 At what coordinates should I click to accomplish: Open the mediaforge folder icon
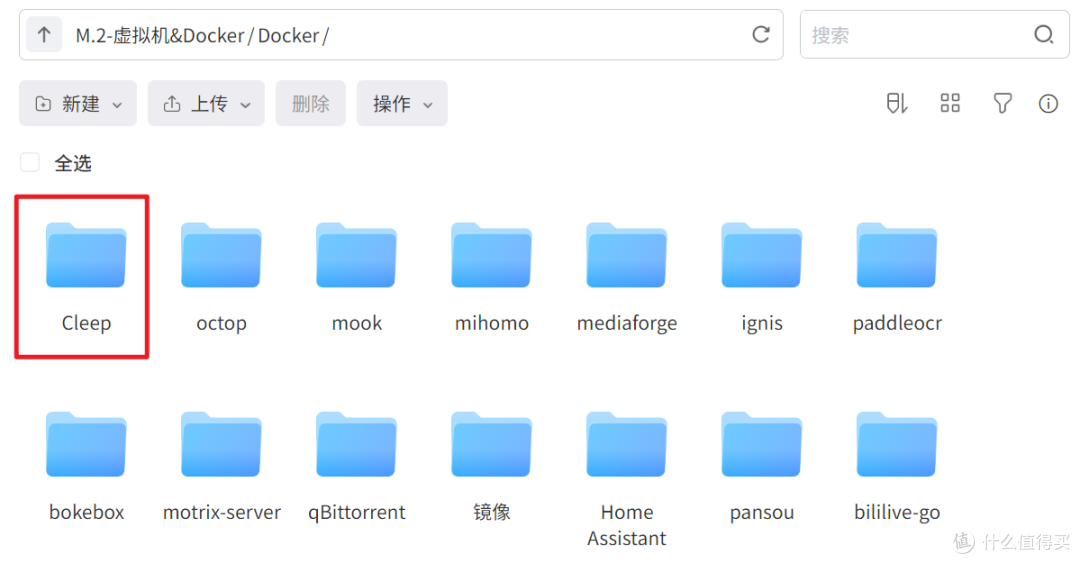pyautogui.click(x=626, y=255)
